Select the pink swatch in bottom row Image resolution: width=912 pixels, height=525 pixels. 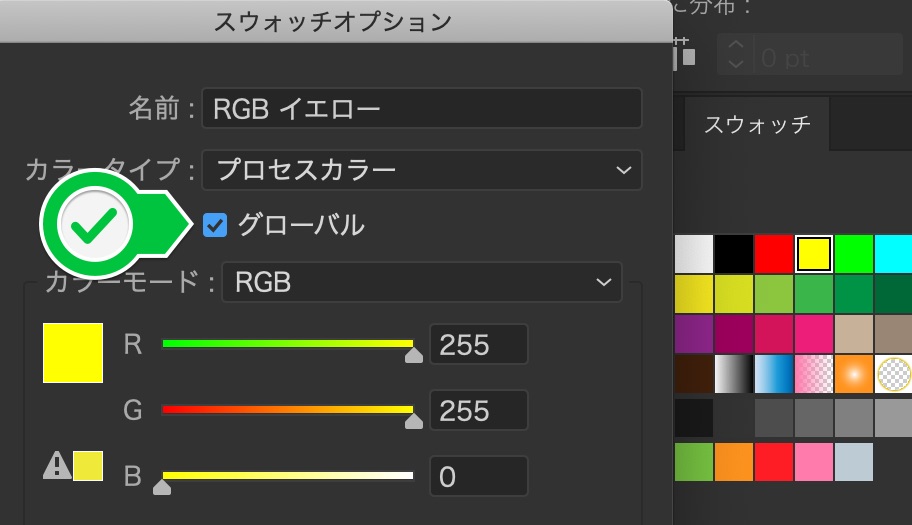pos(814,462)
